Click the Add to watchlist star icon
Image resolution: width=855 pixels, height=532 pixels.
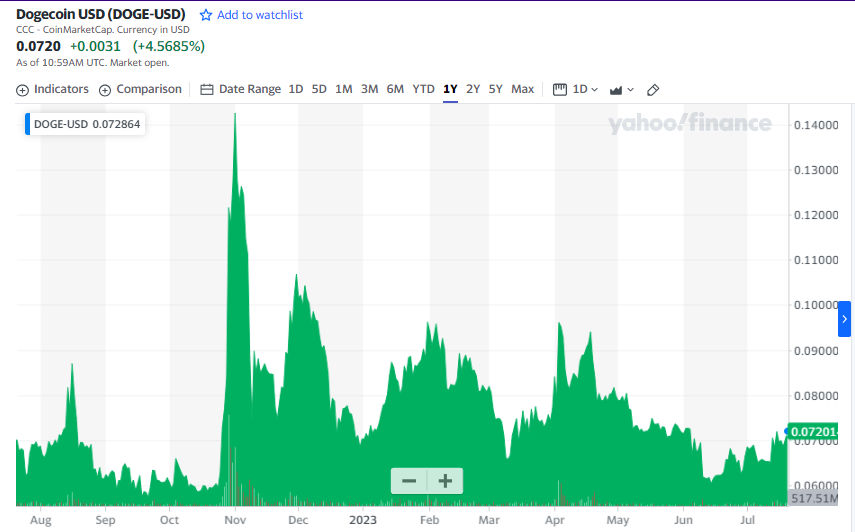point(206,15)
